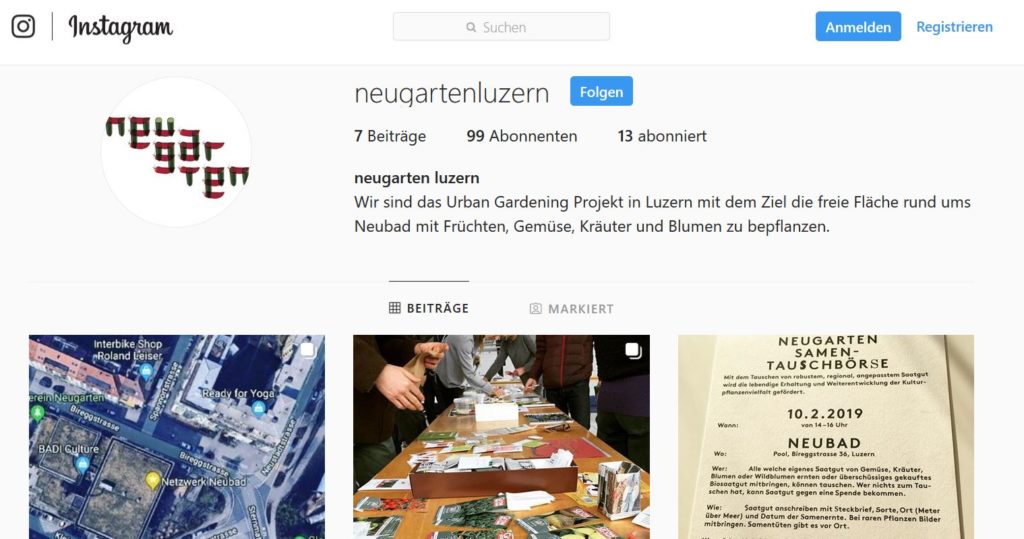View the 13 abonniert list
Screen dimensions: 1024x539
tap(662, 136)
